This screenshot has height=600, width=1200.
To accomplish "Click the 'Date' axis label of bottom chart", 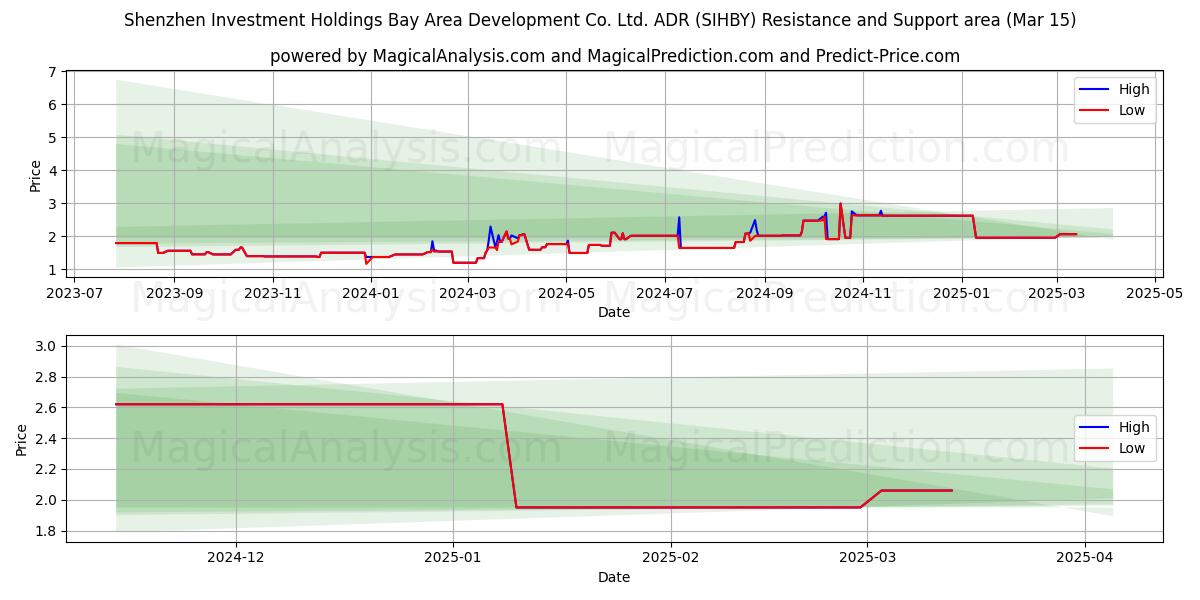I will pos(614,577).
